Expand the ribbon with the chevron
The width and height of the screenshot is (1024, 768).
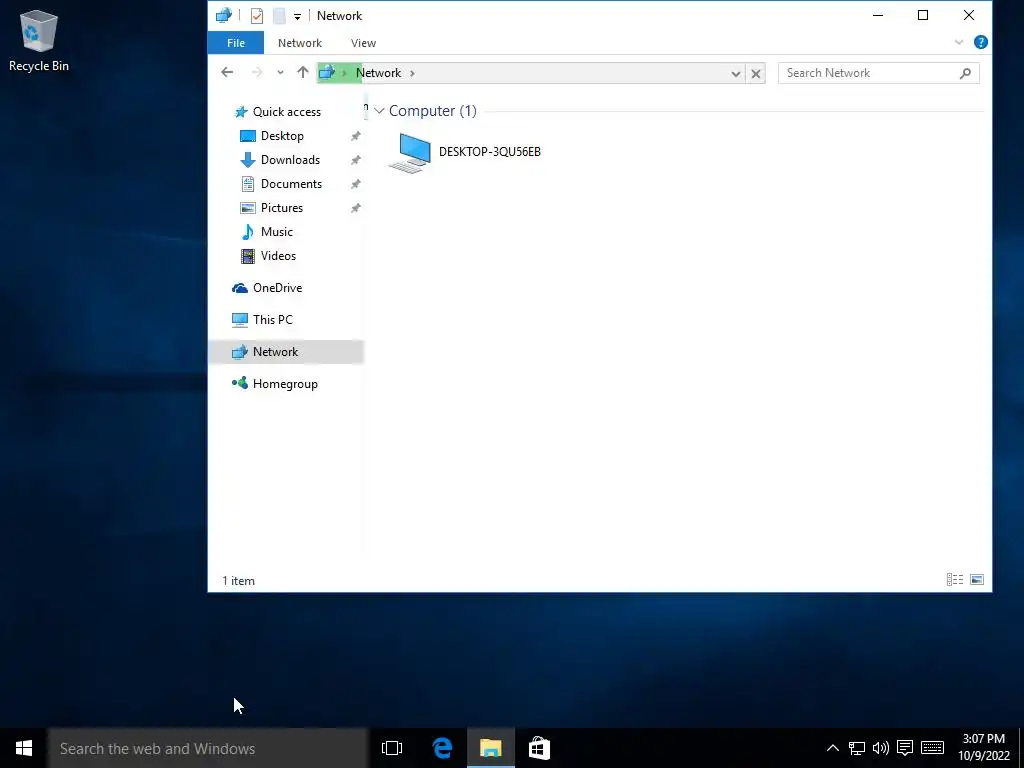[959, 42]
